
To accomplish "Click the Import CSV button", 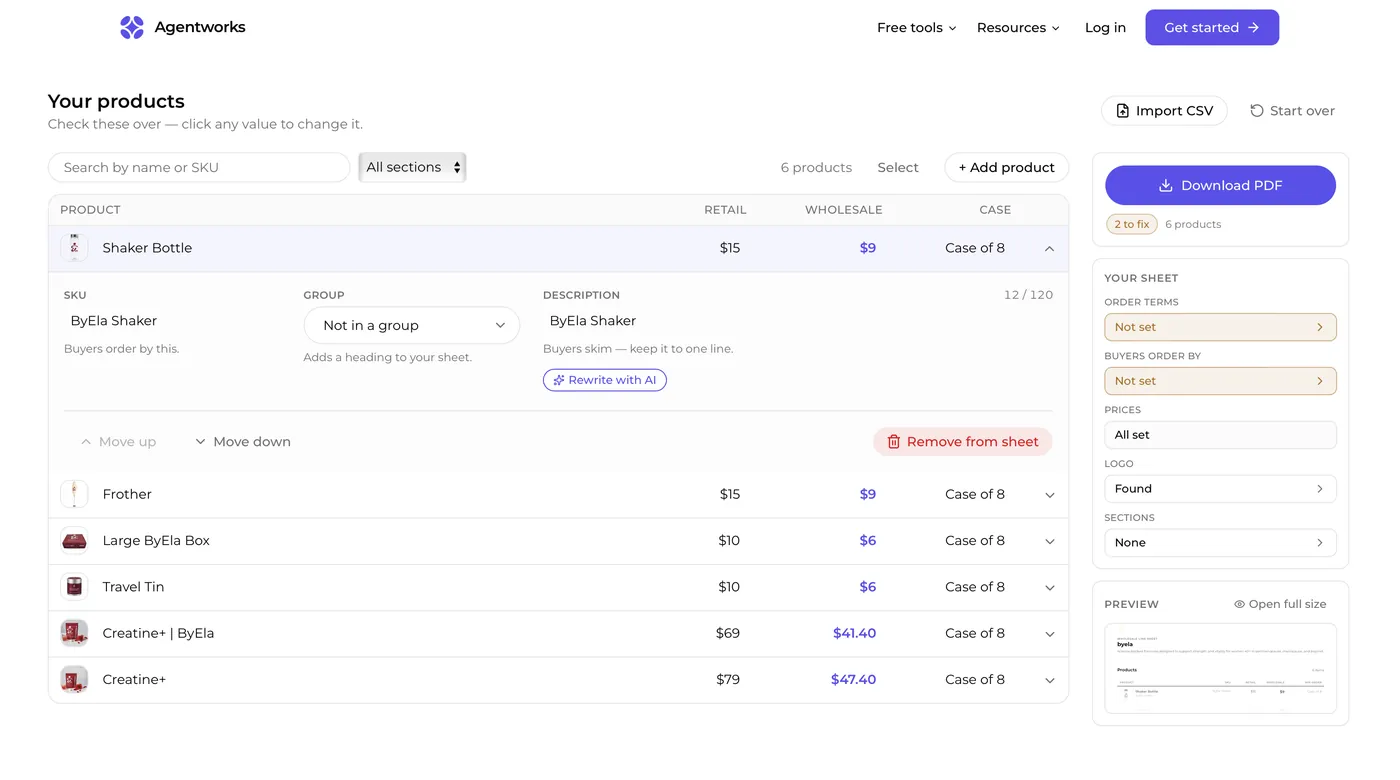I will pos(1164,111).
